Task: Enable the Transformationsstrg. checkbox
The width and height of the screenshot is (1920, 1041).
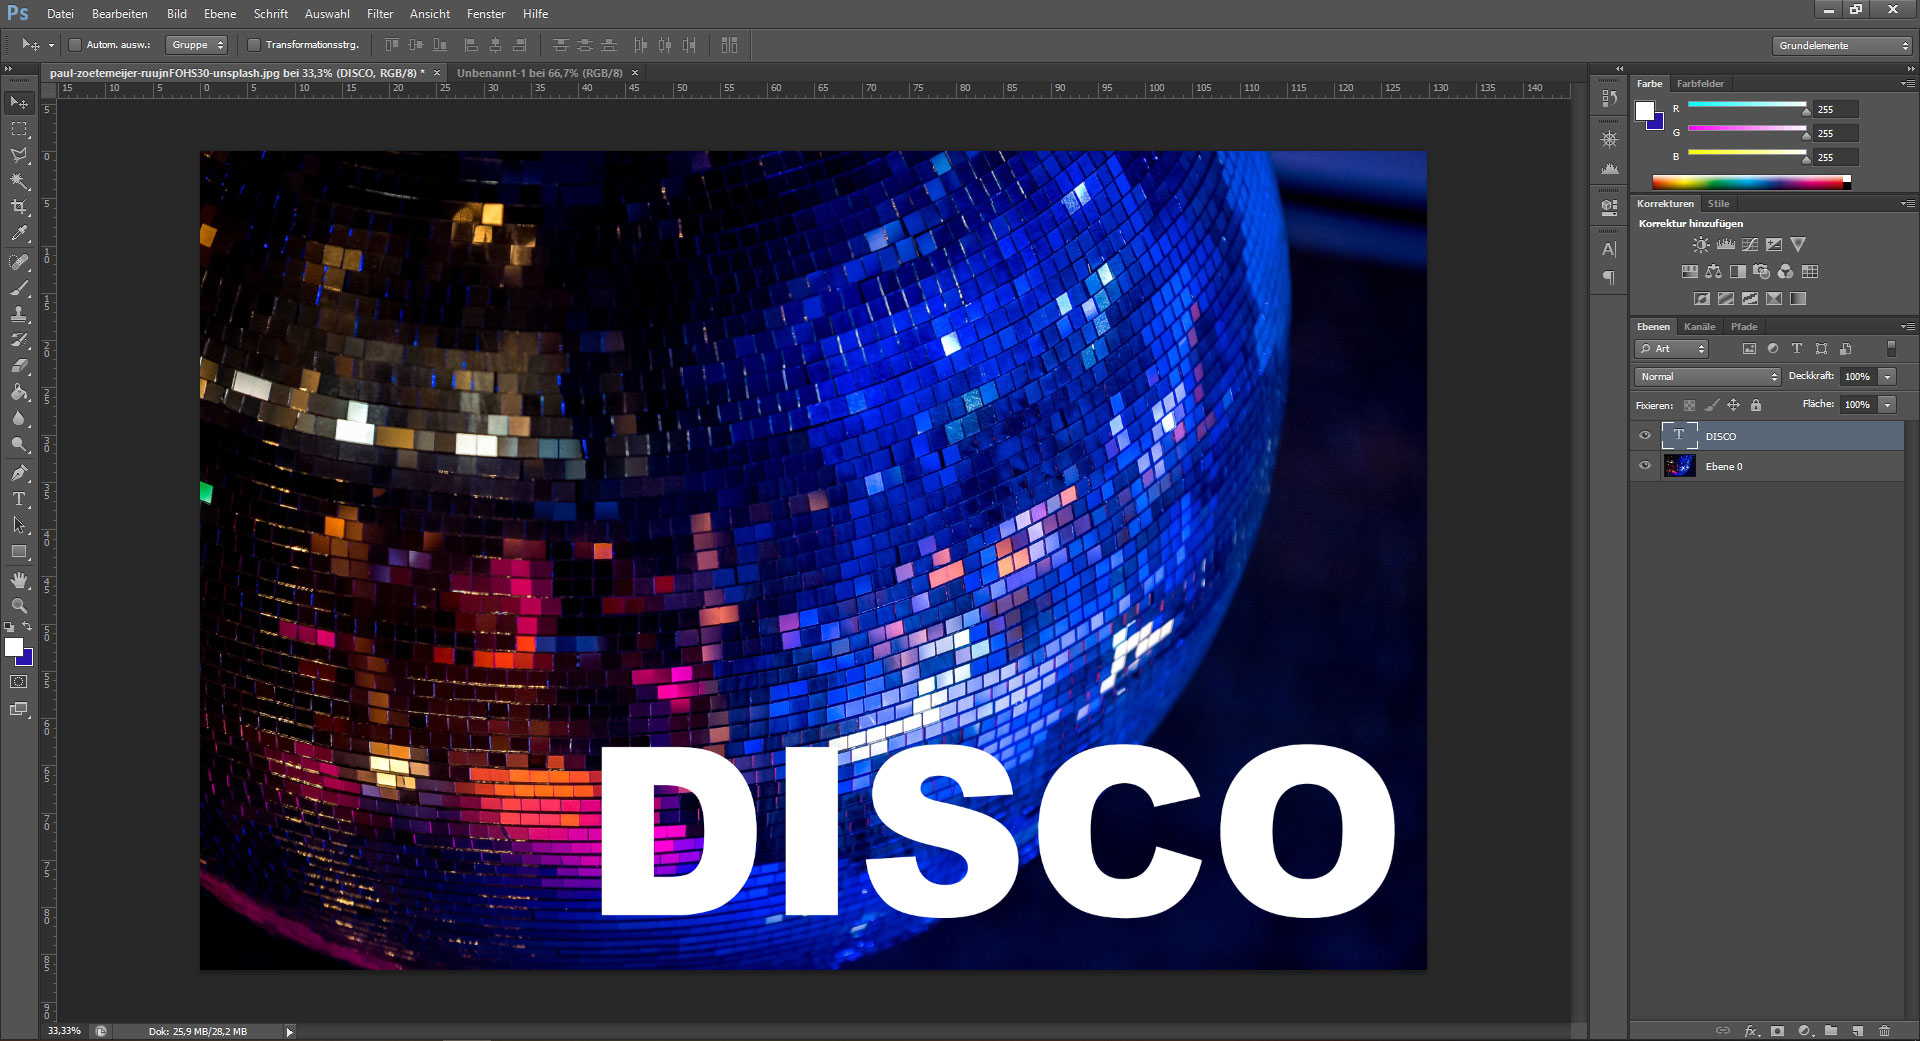Action: click(x=254, y=45)
